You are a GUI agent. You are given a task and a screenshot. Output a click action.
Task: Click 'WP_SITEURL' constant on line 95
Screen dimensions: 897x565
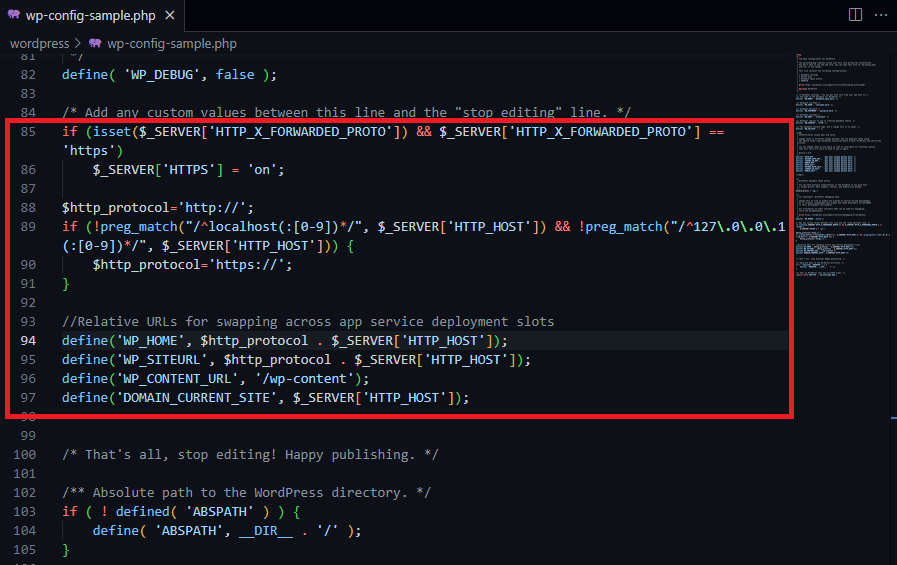pyautogui.click(x=162, y=360)
